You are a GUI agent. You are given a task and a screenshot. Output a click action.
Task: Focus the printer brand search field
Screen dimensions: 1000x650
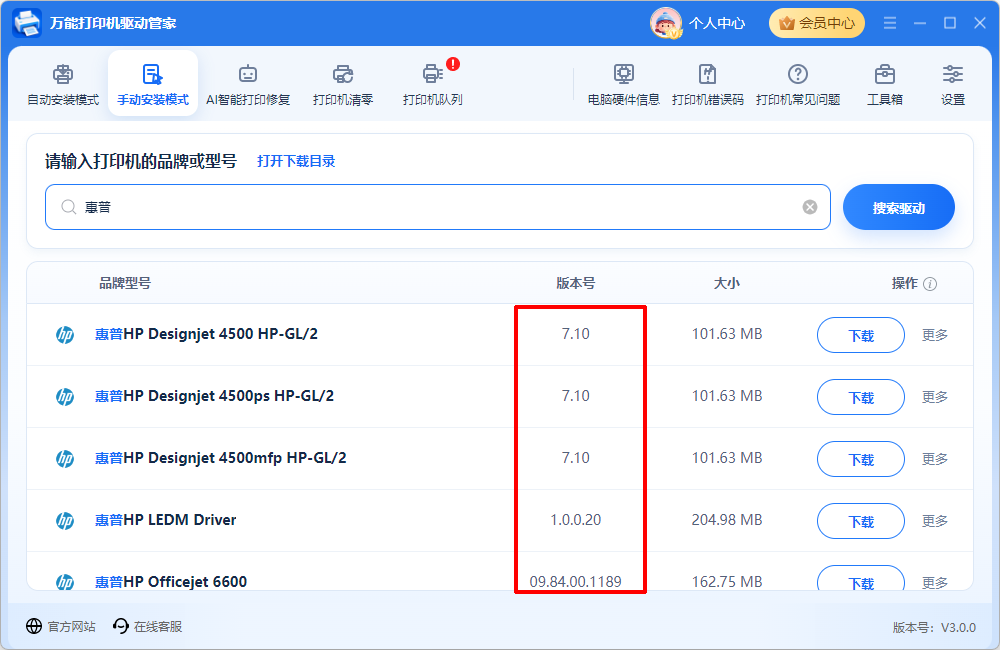coord(438,207)
